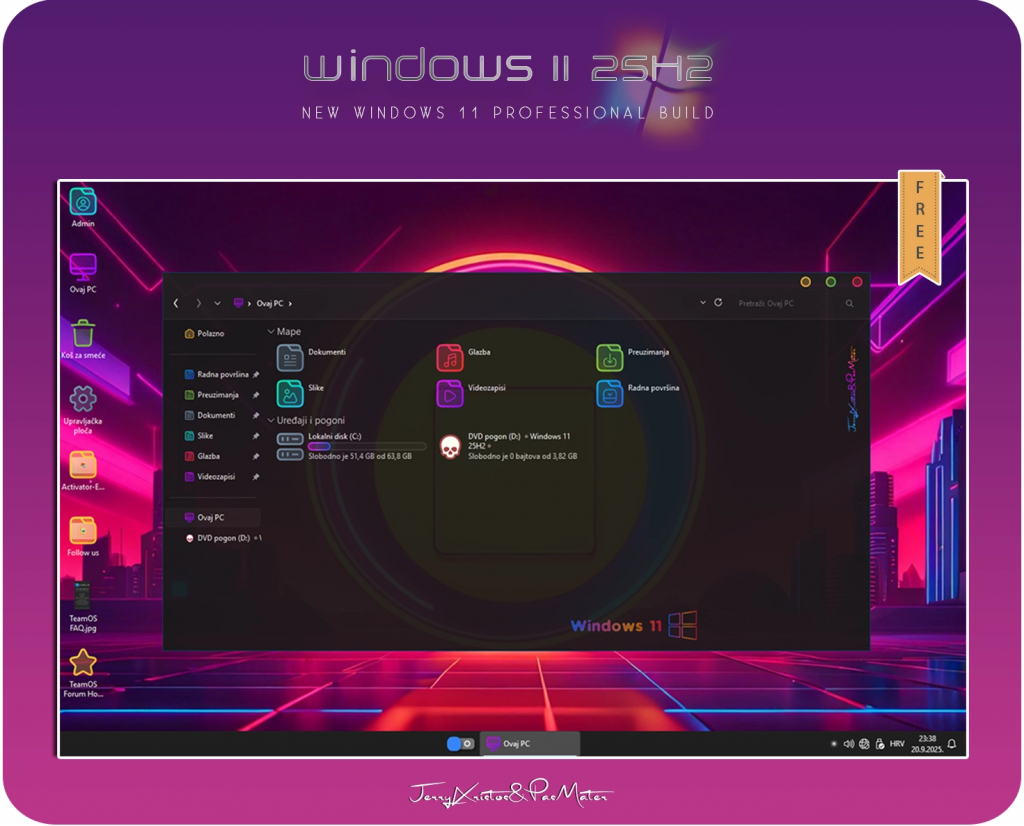
Task: Open the DVD pogon (D:) skull drive
Action: click(450, 446)
